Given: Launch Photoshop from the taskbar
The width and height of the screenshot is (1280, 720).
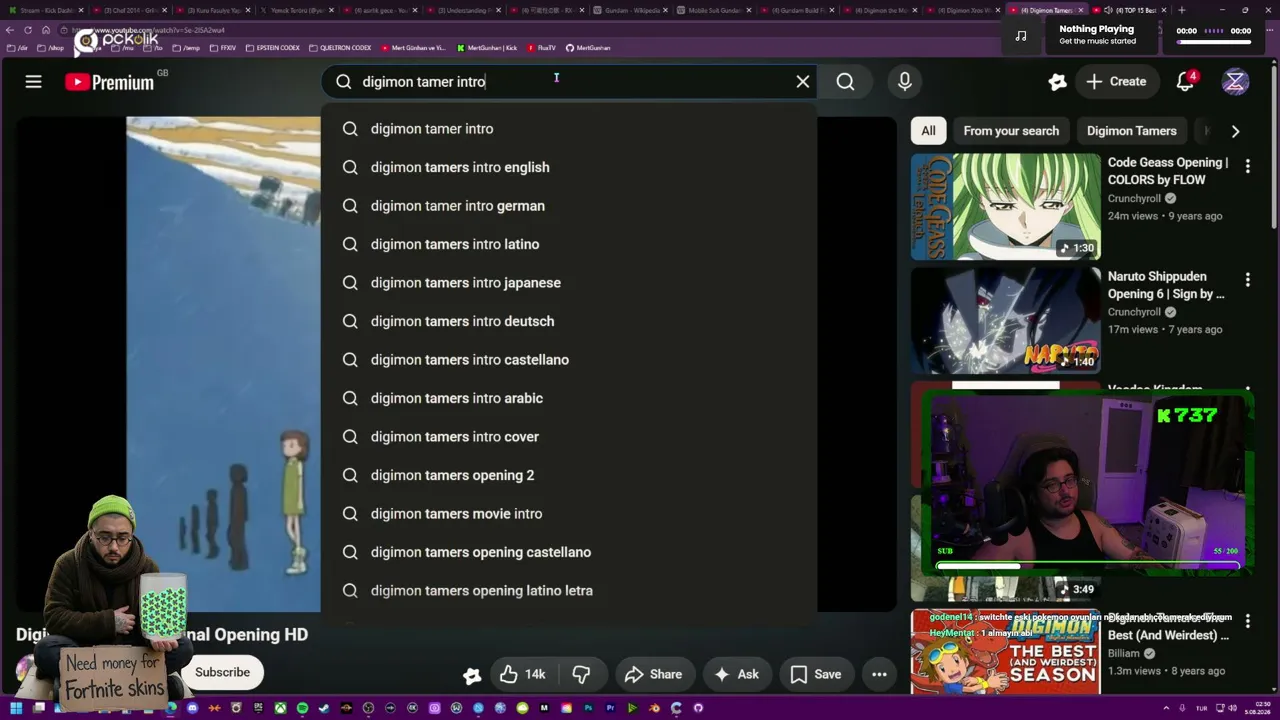Looking at the screenshot, I should pyautogui.click(x=588, y=708).
